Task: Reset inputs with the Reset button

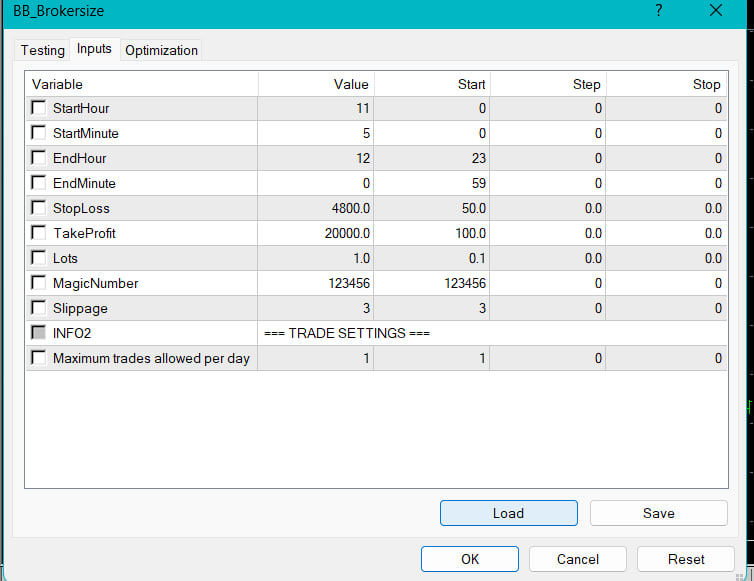Action: click(685, 559)
